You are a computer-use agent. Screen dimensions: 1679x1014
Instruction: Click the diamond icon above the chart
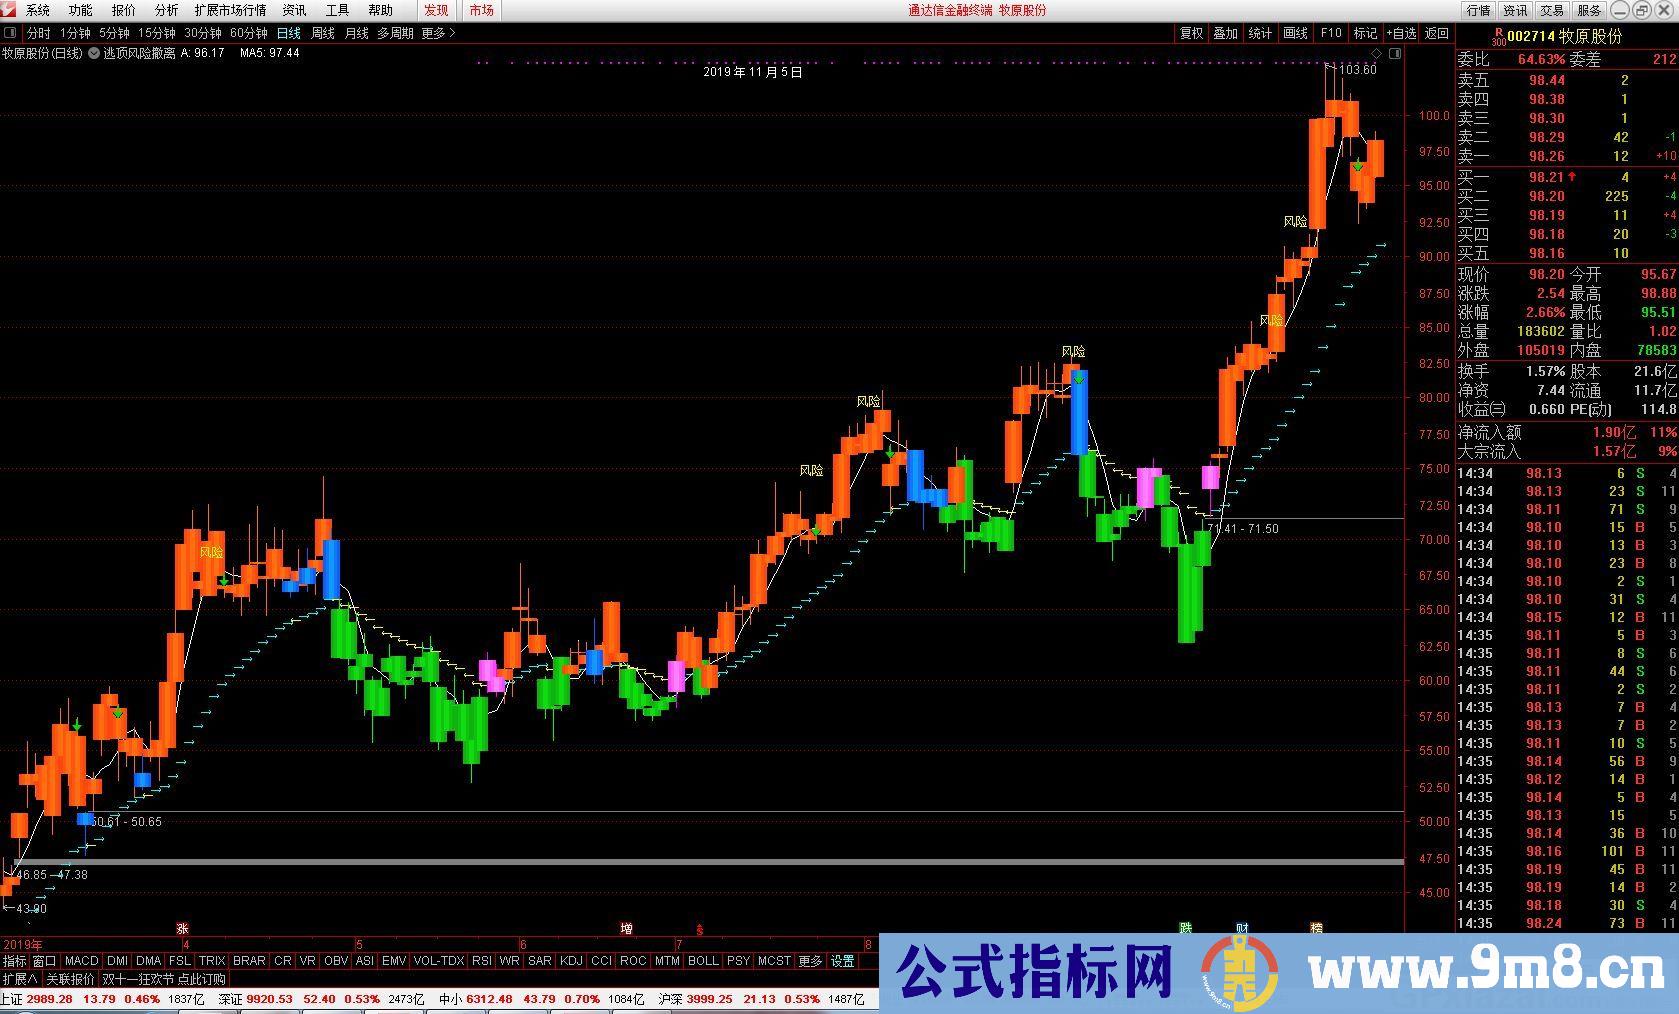point(1376,53)
